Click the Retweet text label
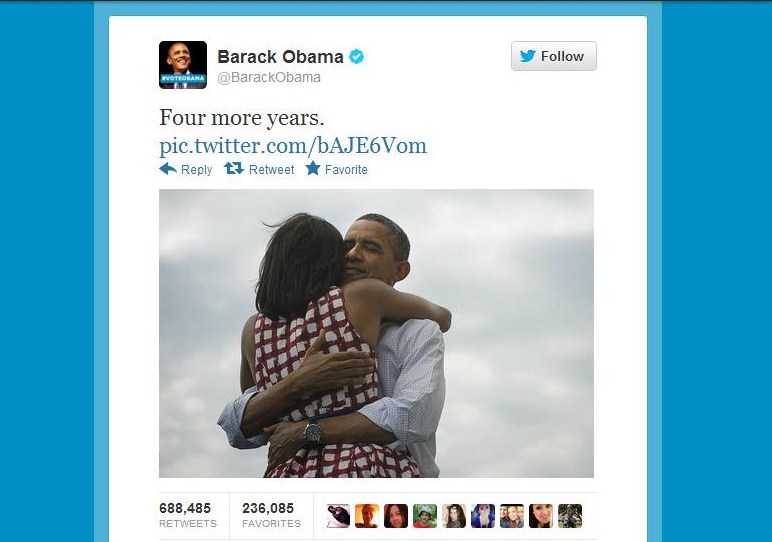 (271, 169)
